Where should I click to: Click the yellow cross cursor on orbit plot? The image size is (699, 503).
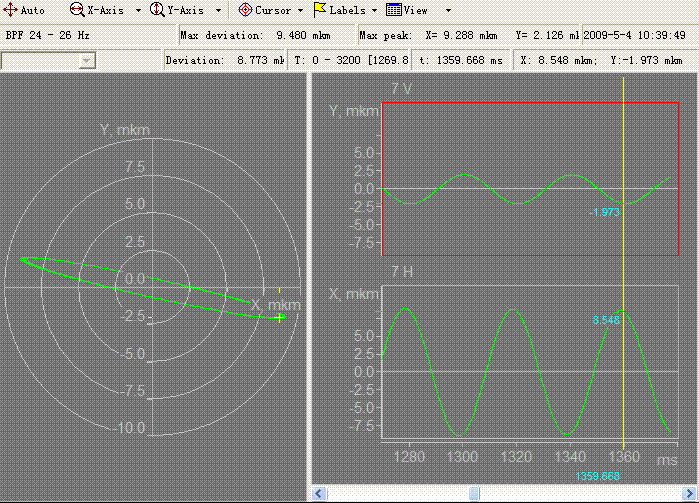click(280, 317)
